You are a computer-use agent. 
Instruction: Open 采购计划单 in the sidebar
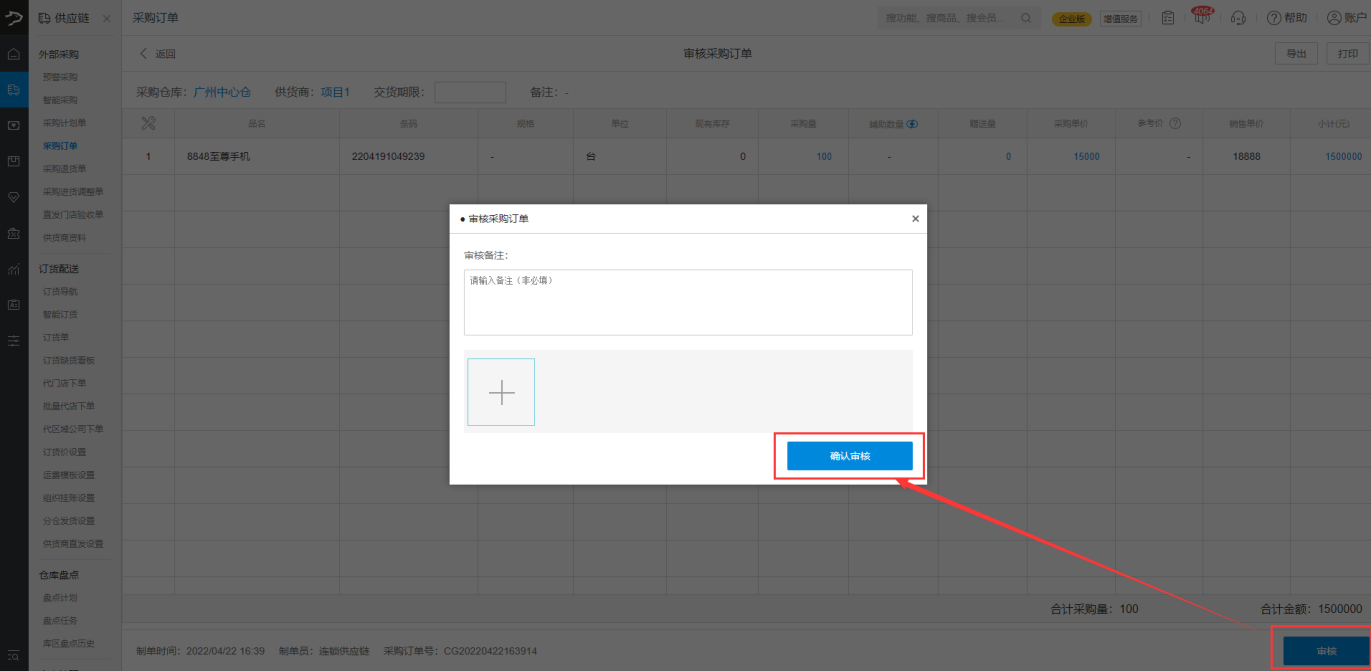(64, 123)
